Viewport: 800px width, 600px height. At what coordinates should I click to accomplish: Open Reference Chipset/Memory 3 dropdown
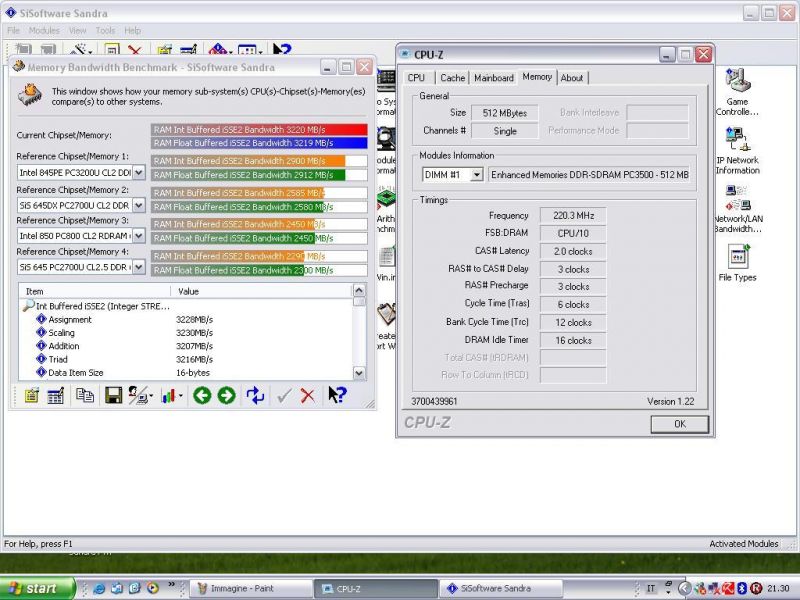point(139,236)
